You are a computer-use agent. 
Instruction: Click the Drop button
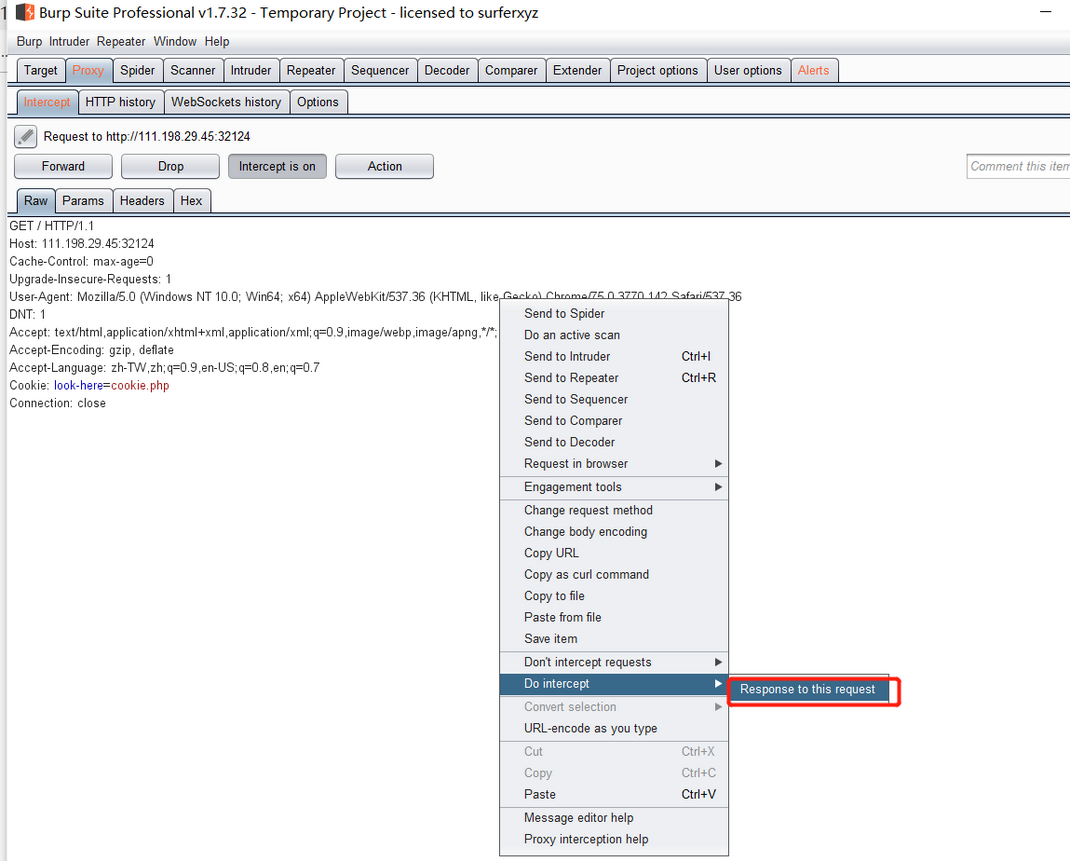point(171,166)
